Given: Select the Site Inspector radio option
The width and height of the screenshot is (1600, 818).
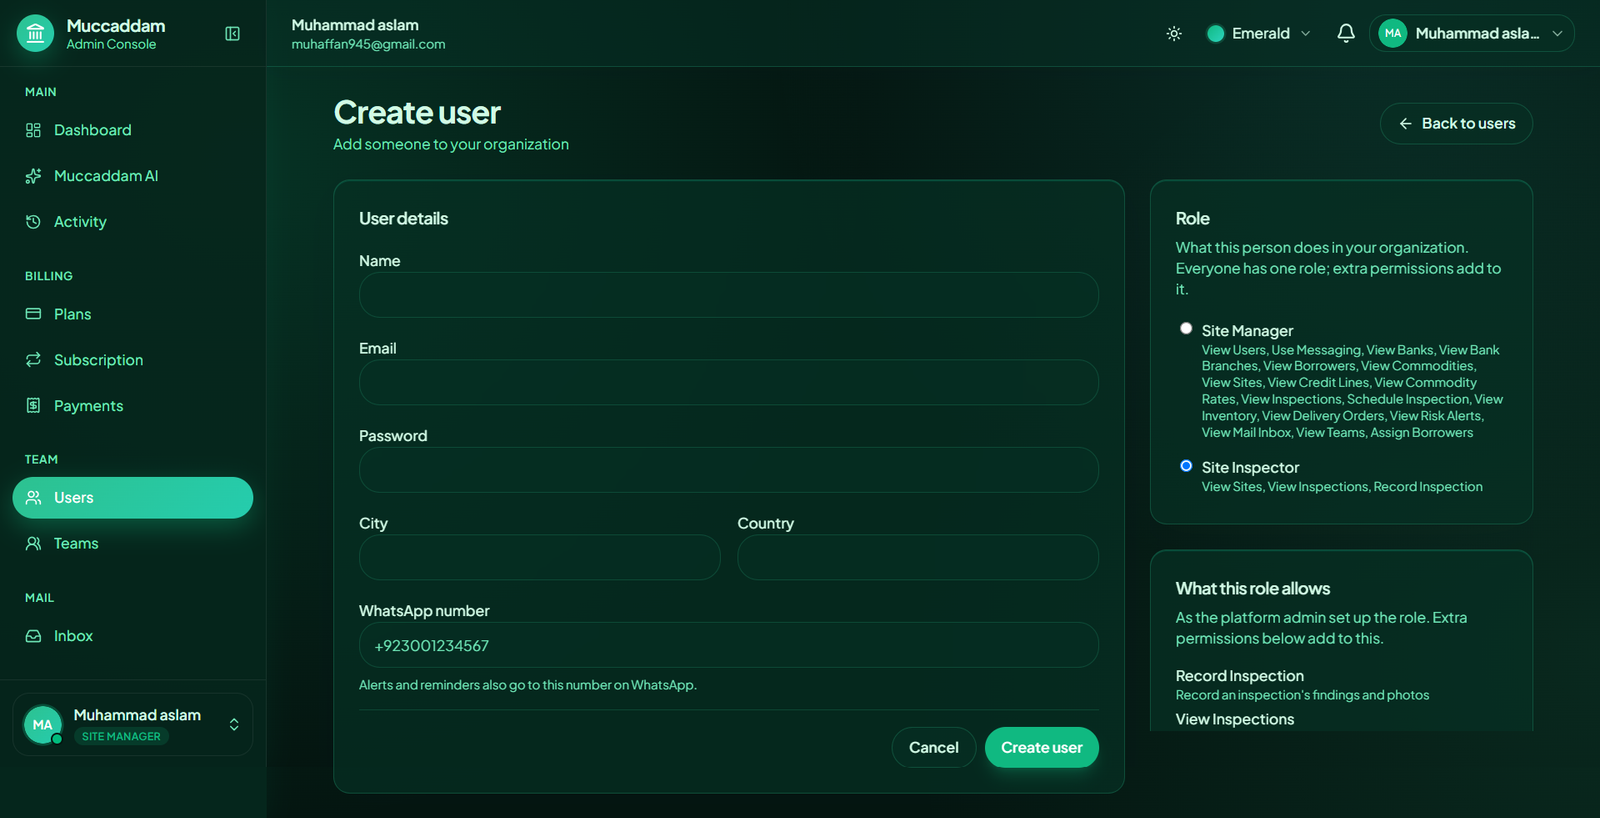Looking at the screenshot, I should tap(1186, 466).
